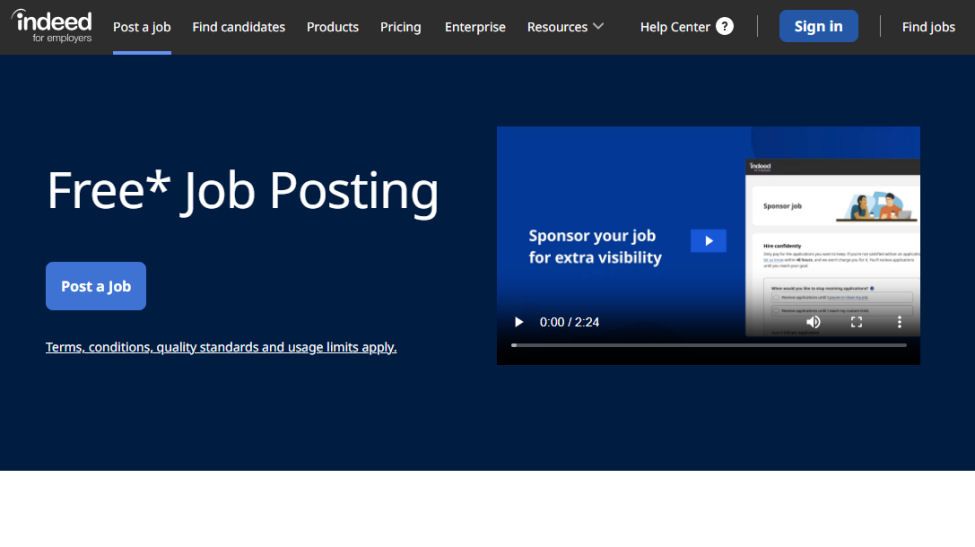Expand the Resources dropdown
The image size is (975, 547).
[x=565, y=27]
